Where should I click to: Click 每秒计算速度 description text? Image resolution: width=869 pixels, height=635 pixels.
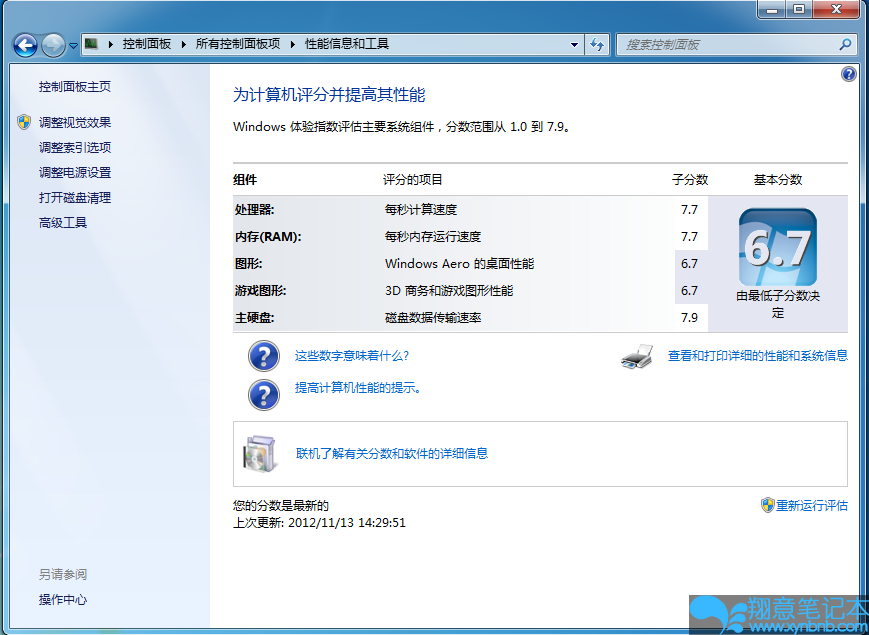click(421, 209)
